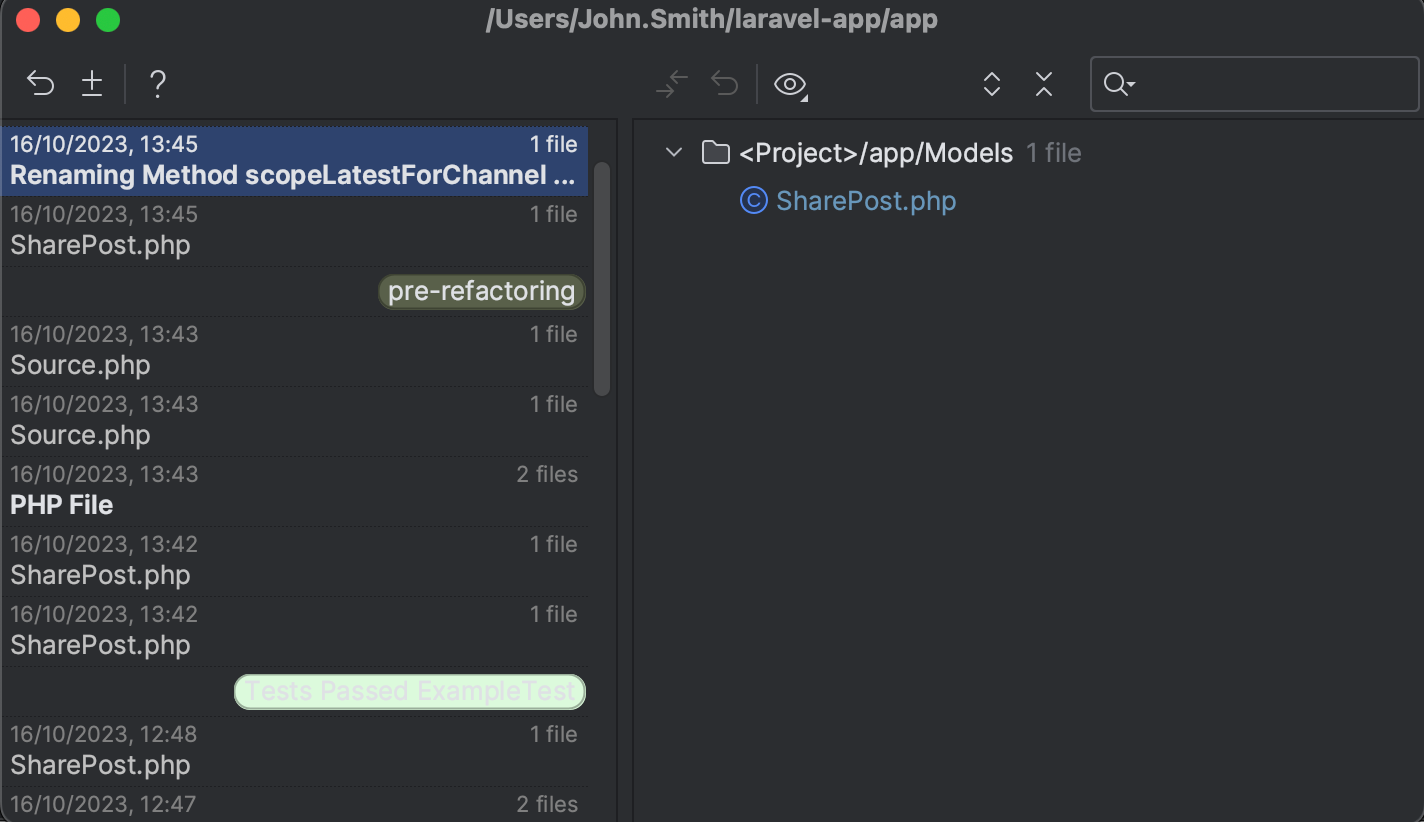Image resolution: width=1424 pixels, height=822 pixels.
Task: Expand all entries using the expand icon
Action: (x=991, y=84)
